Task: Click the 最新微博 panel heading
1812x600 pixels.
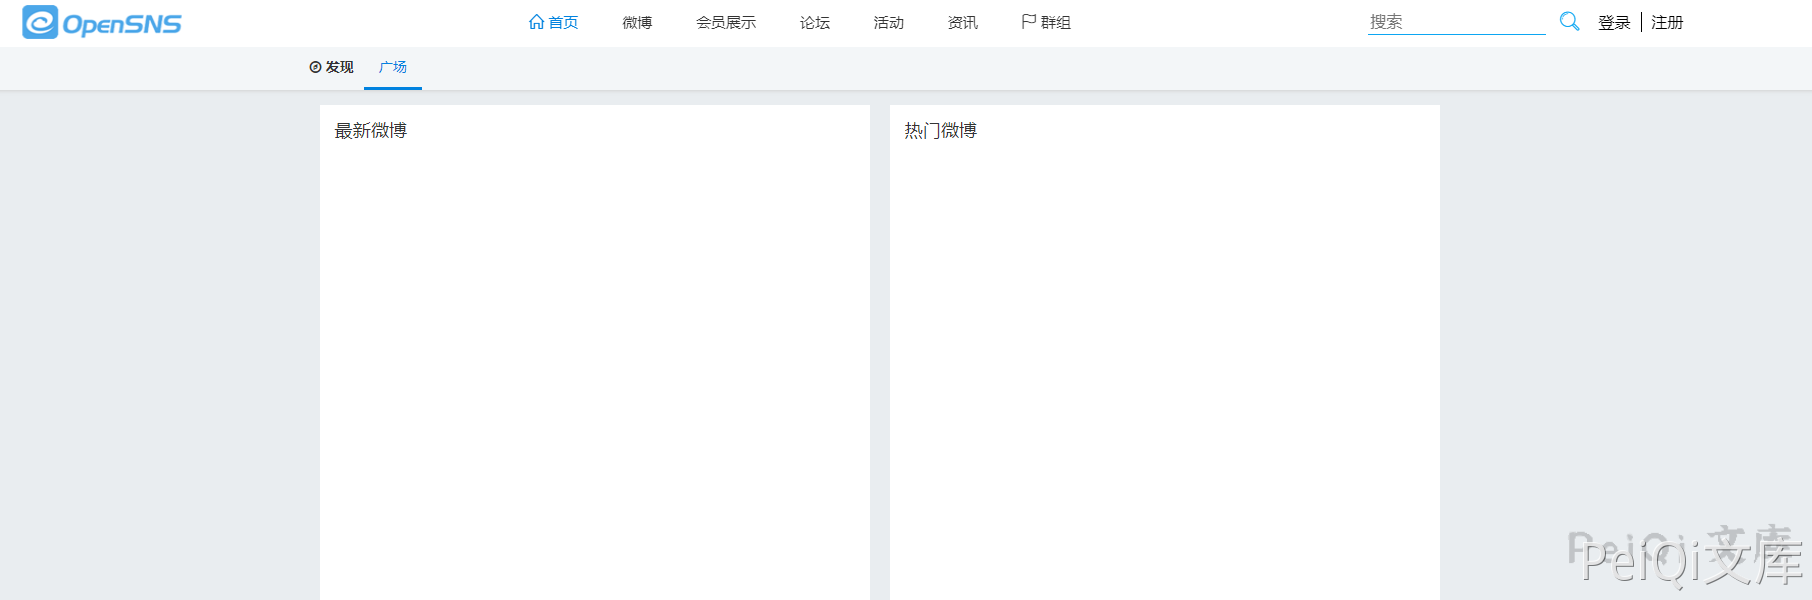Action: pyautogui.click(x=371, y=131)
